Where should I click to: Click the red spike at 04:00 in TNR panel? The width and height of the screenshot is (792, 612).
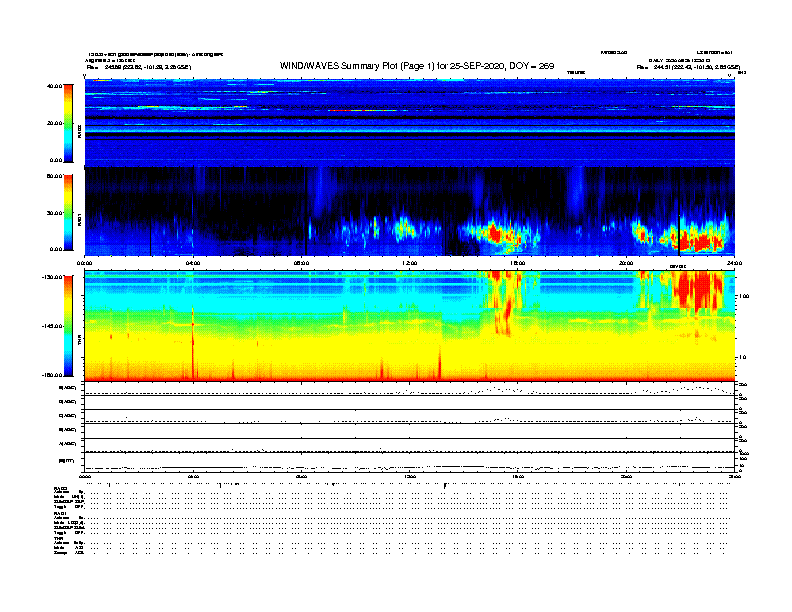(x=193, y=342)
